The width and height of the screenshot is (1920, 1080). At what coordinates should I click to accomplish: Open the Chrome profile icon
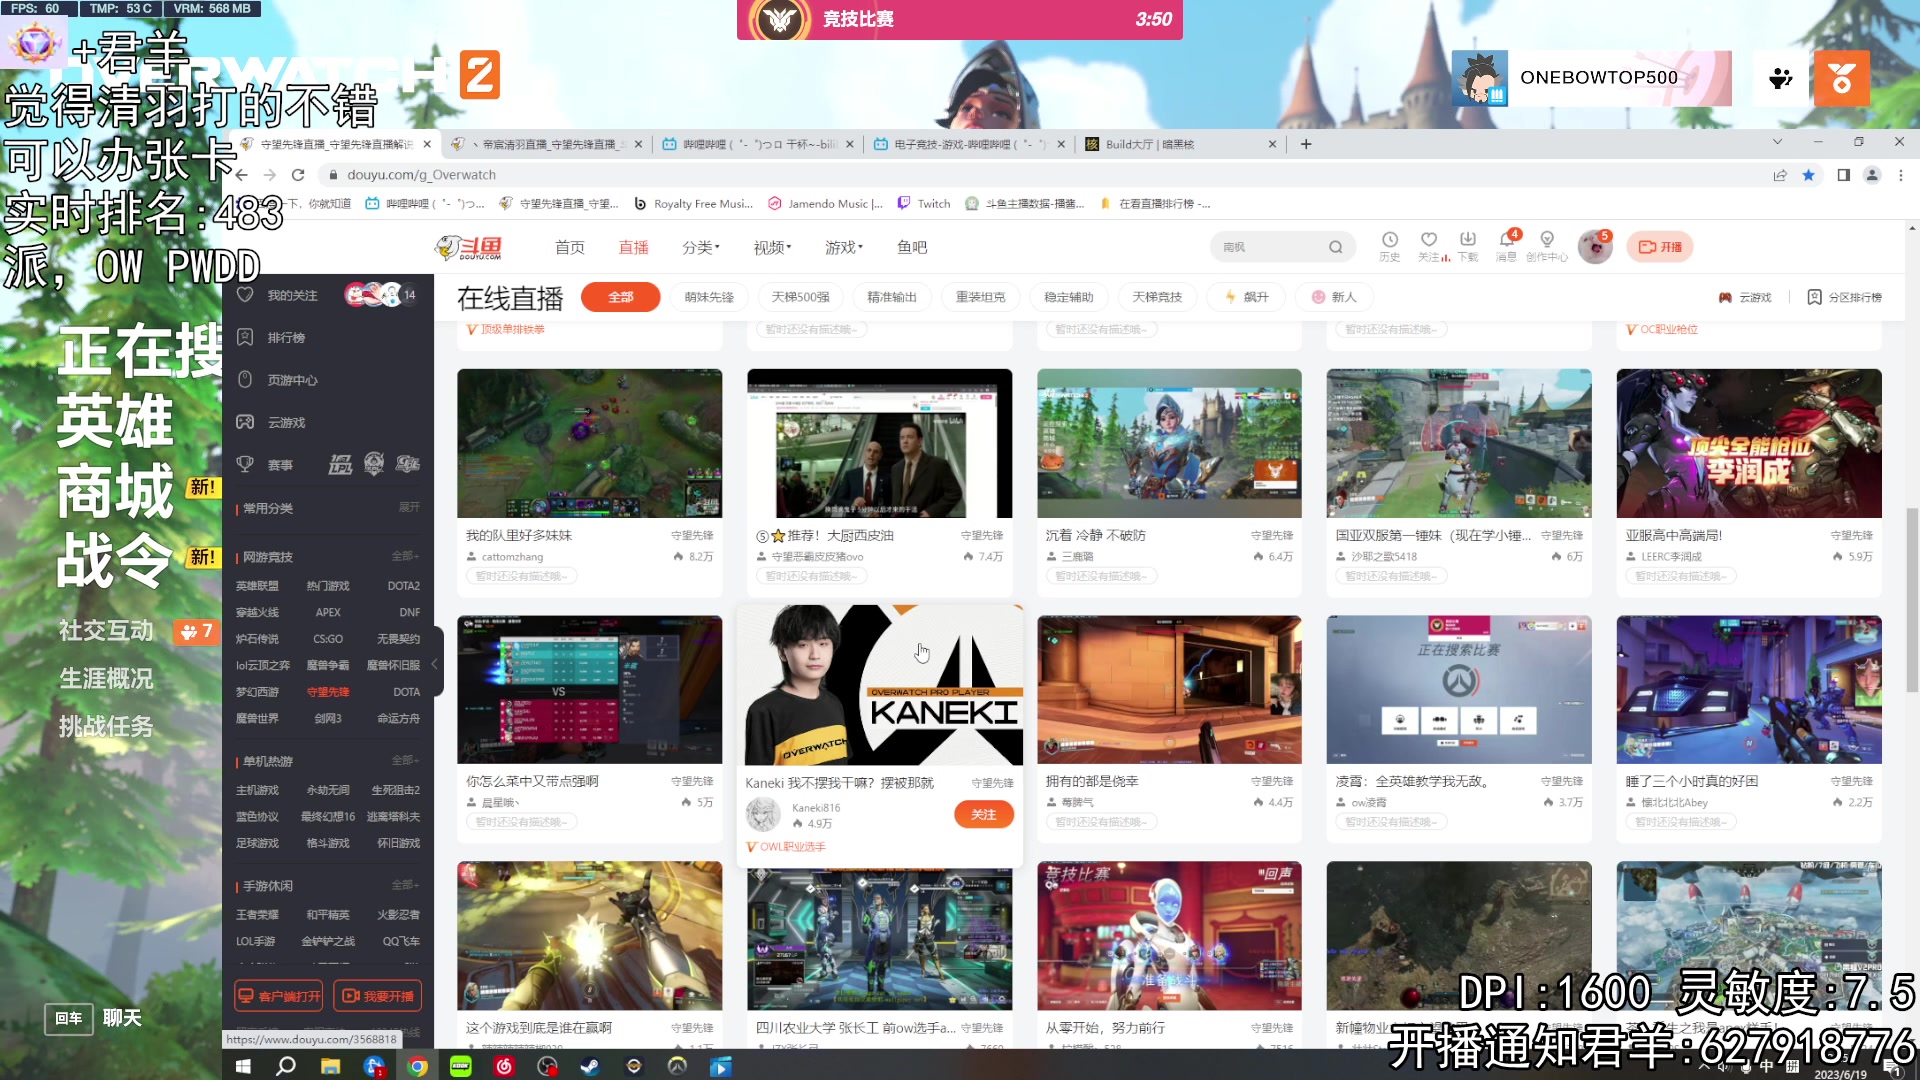tap(1872, 175)
